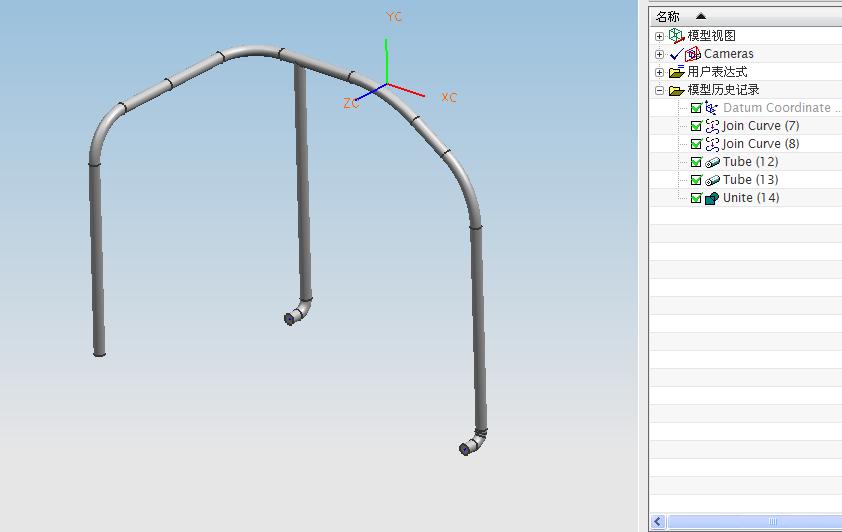The image size is (842, 532).
Task: Click the Unite (14) boolean icon
Action: 712,198
